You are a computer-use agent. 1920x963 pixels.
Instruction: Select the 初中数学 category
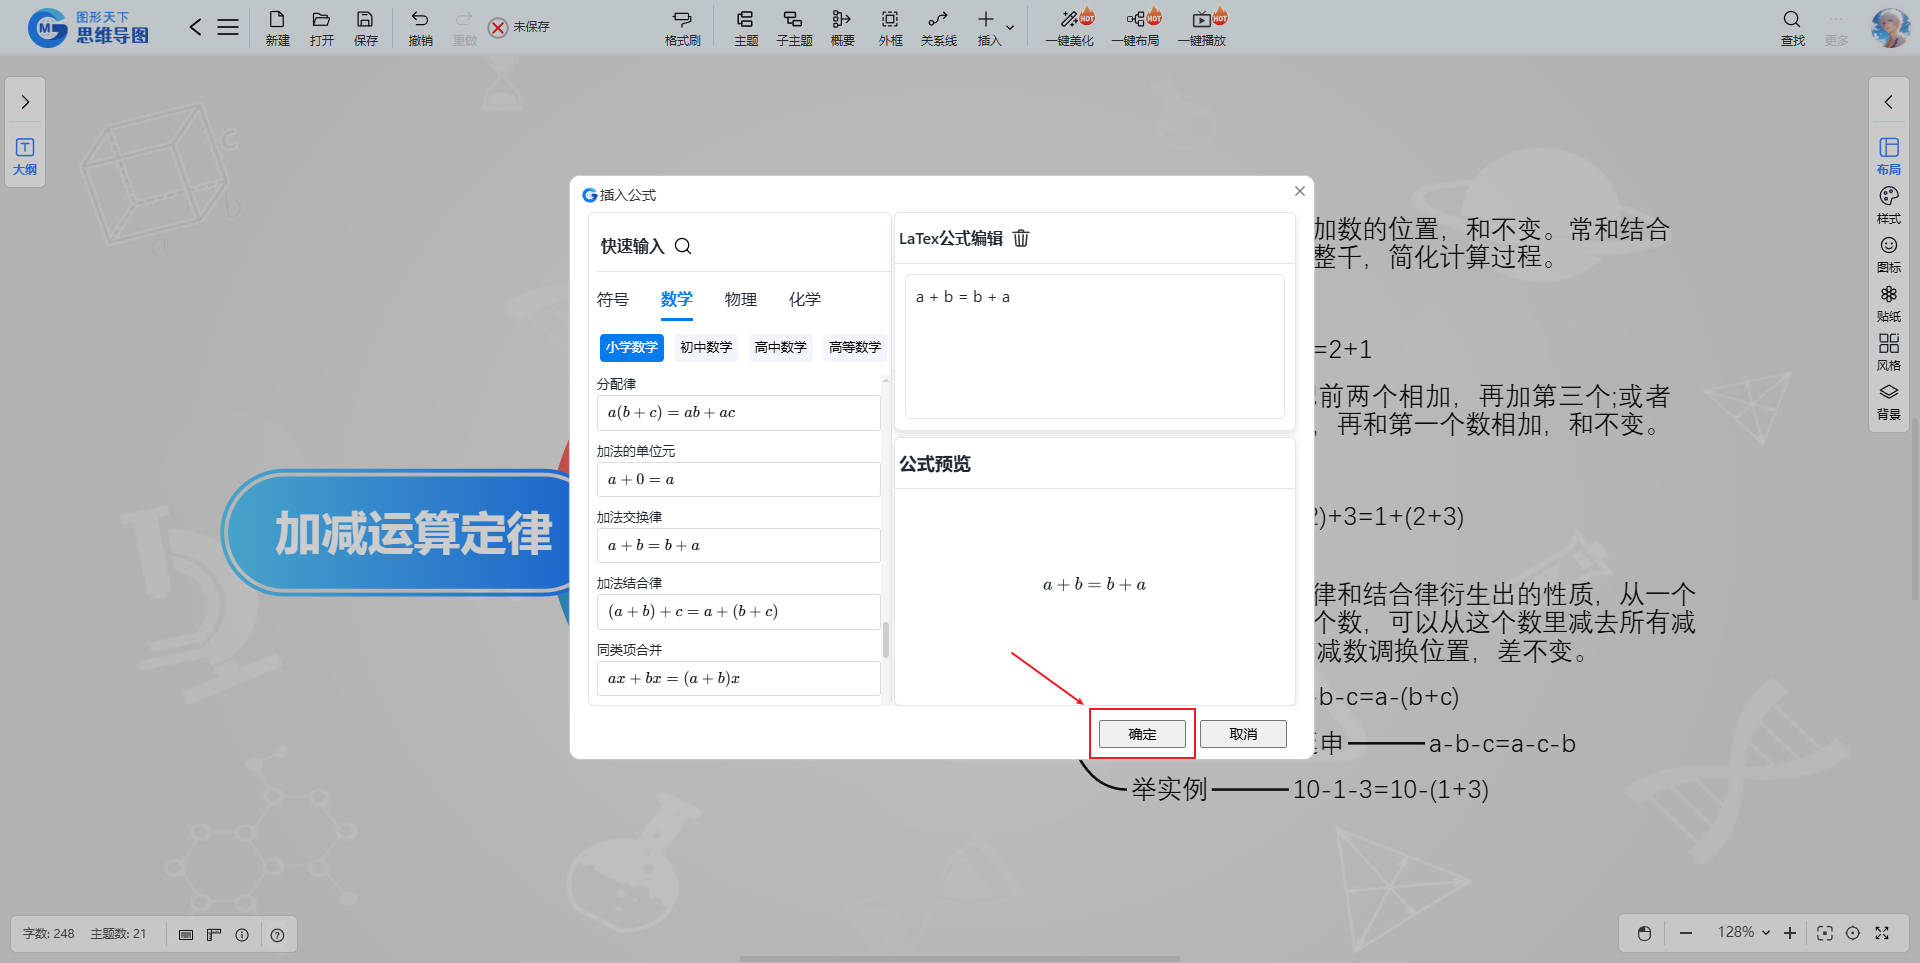pos(706,347)
